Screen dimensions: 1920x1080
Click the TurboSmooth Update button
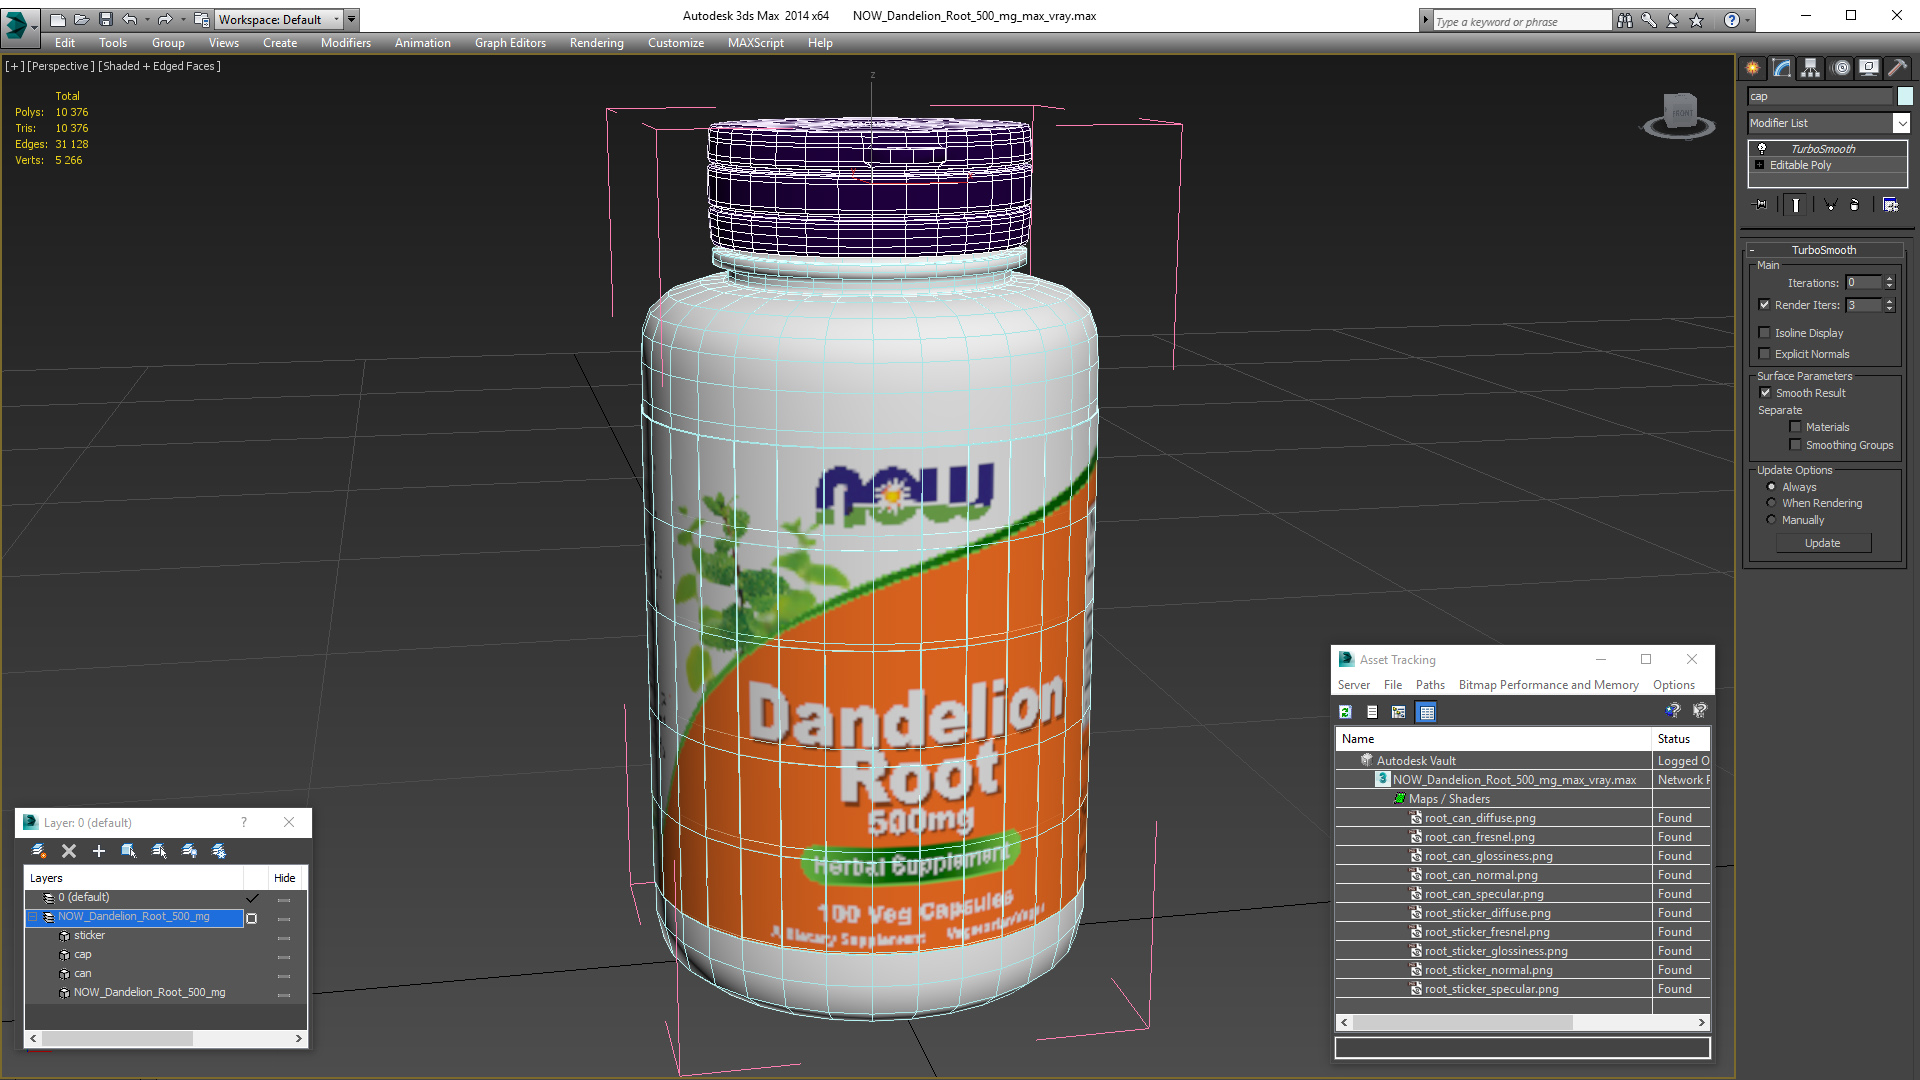(x=1823, y=543)
